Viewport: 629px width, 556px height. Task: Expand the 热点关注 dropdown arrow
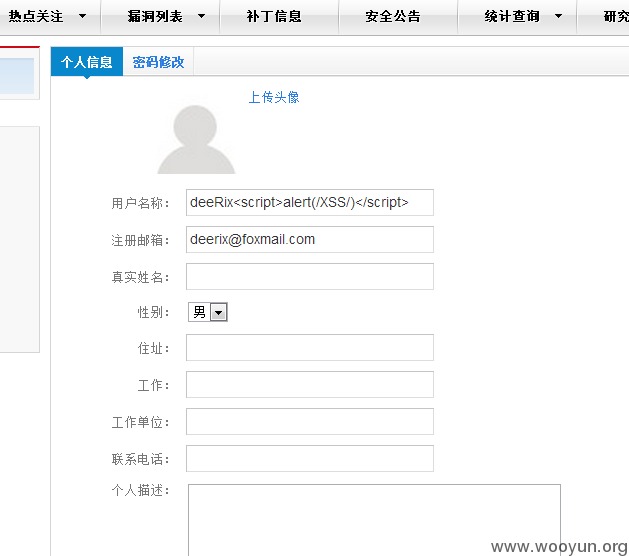coord(83,16)
